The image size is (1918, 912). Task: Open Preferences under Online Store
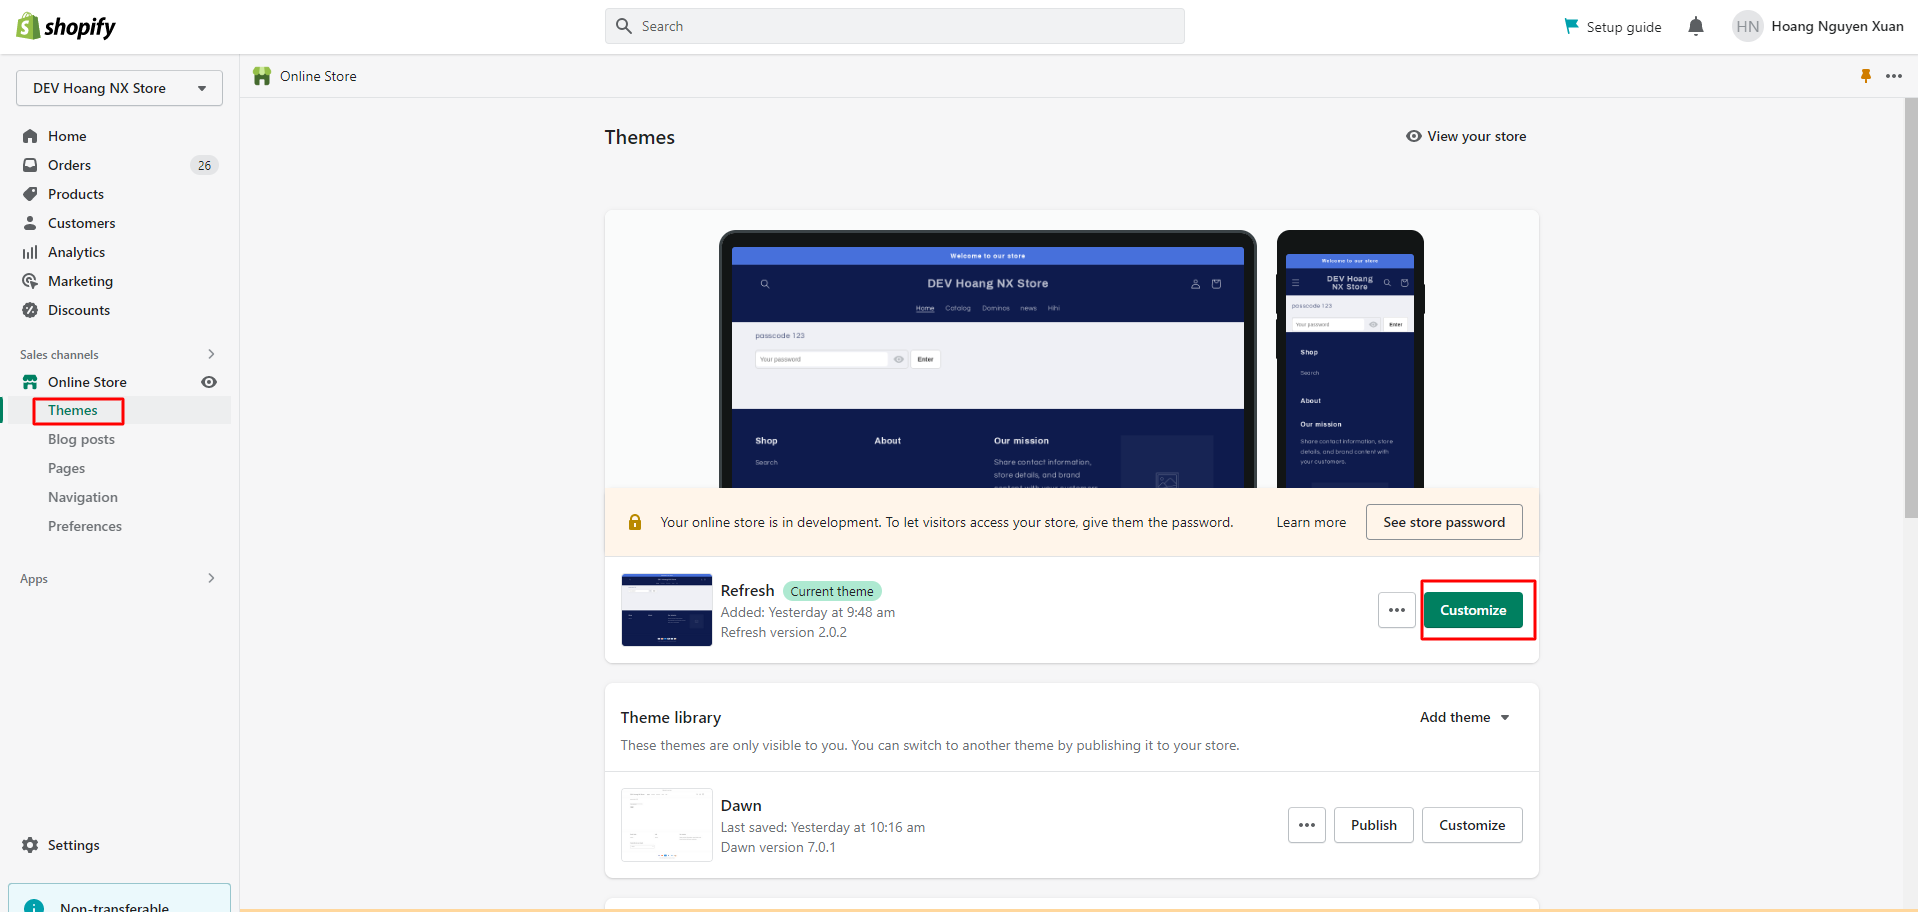pyautogui.click(x=85, y=526)
